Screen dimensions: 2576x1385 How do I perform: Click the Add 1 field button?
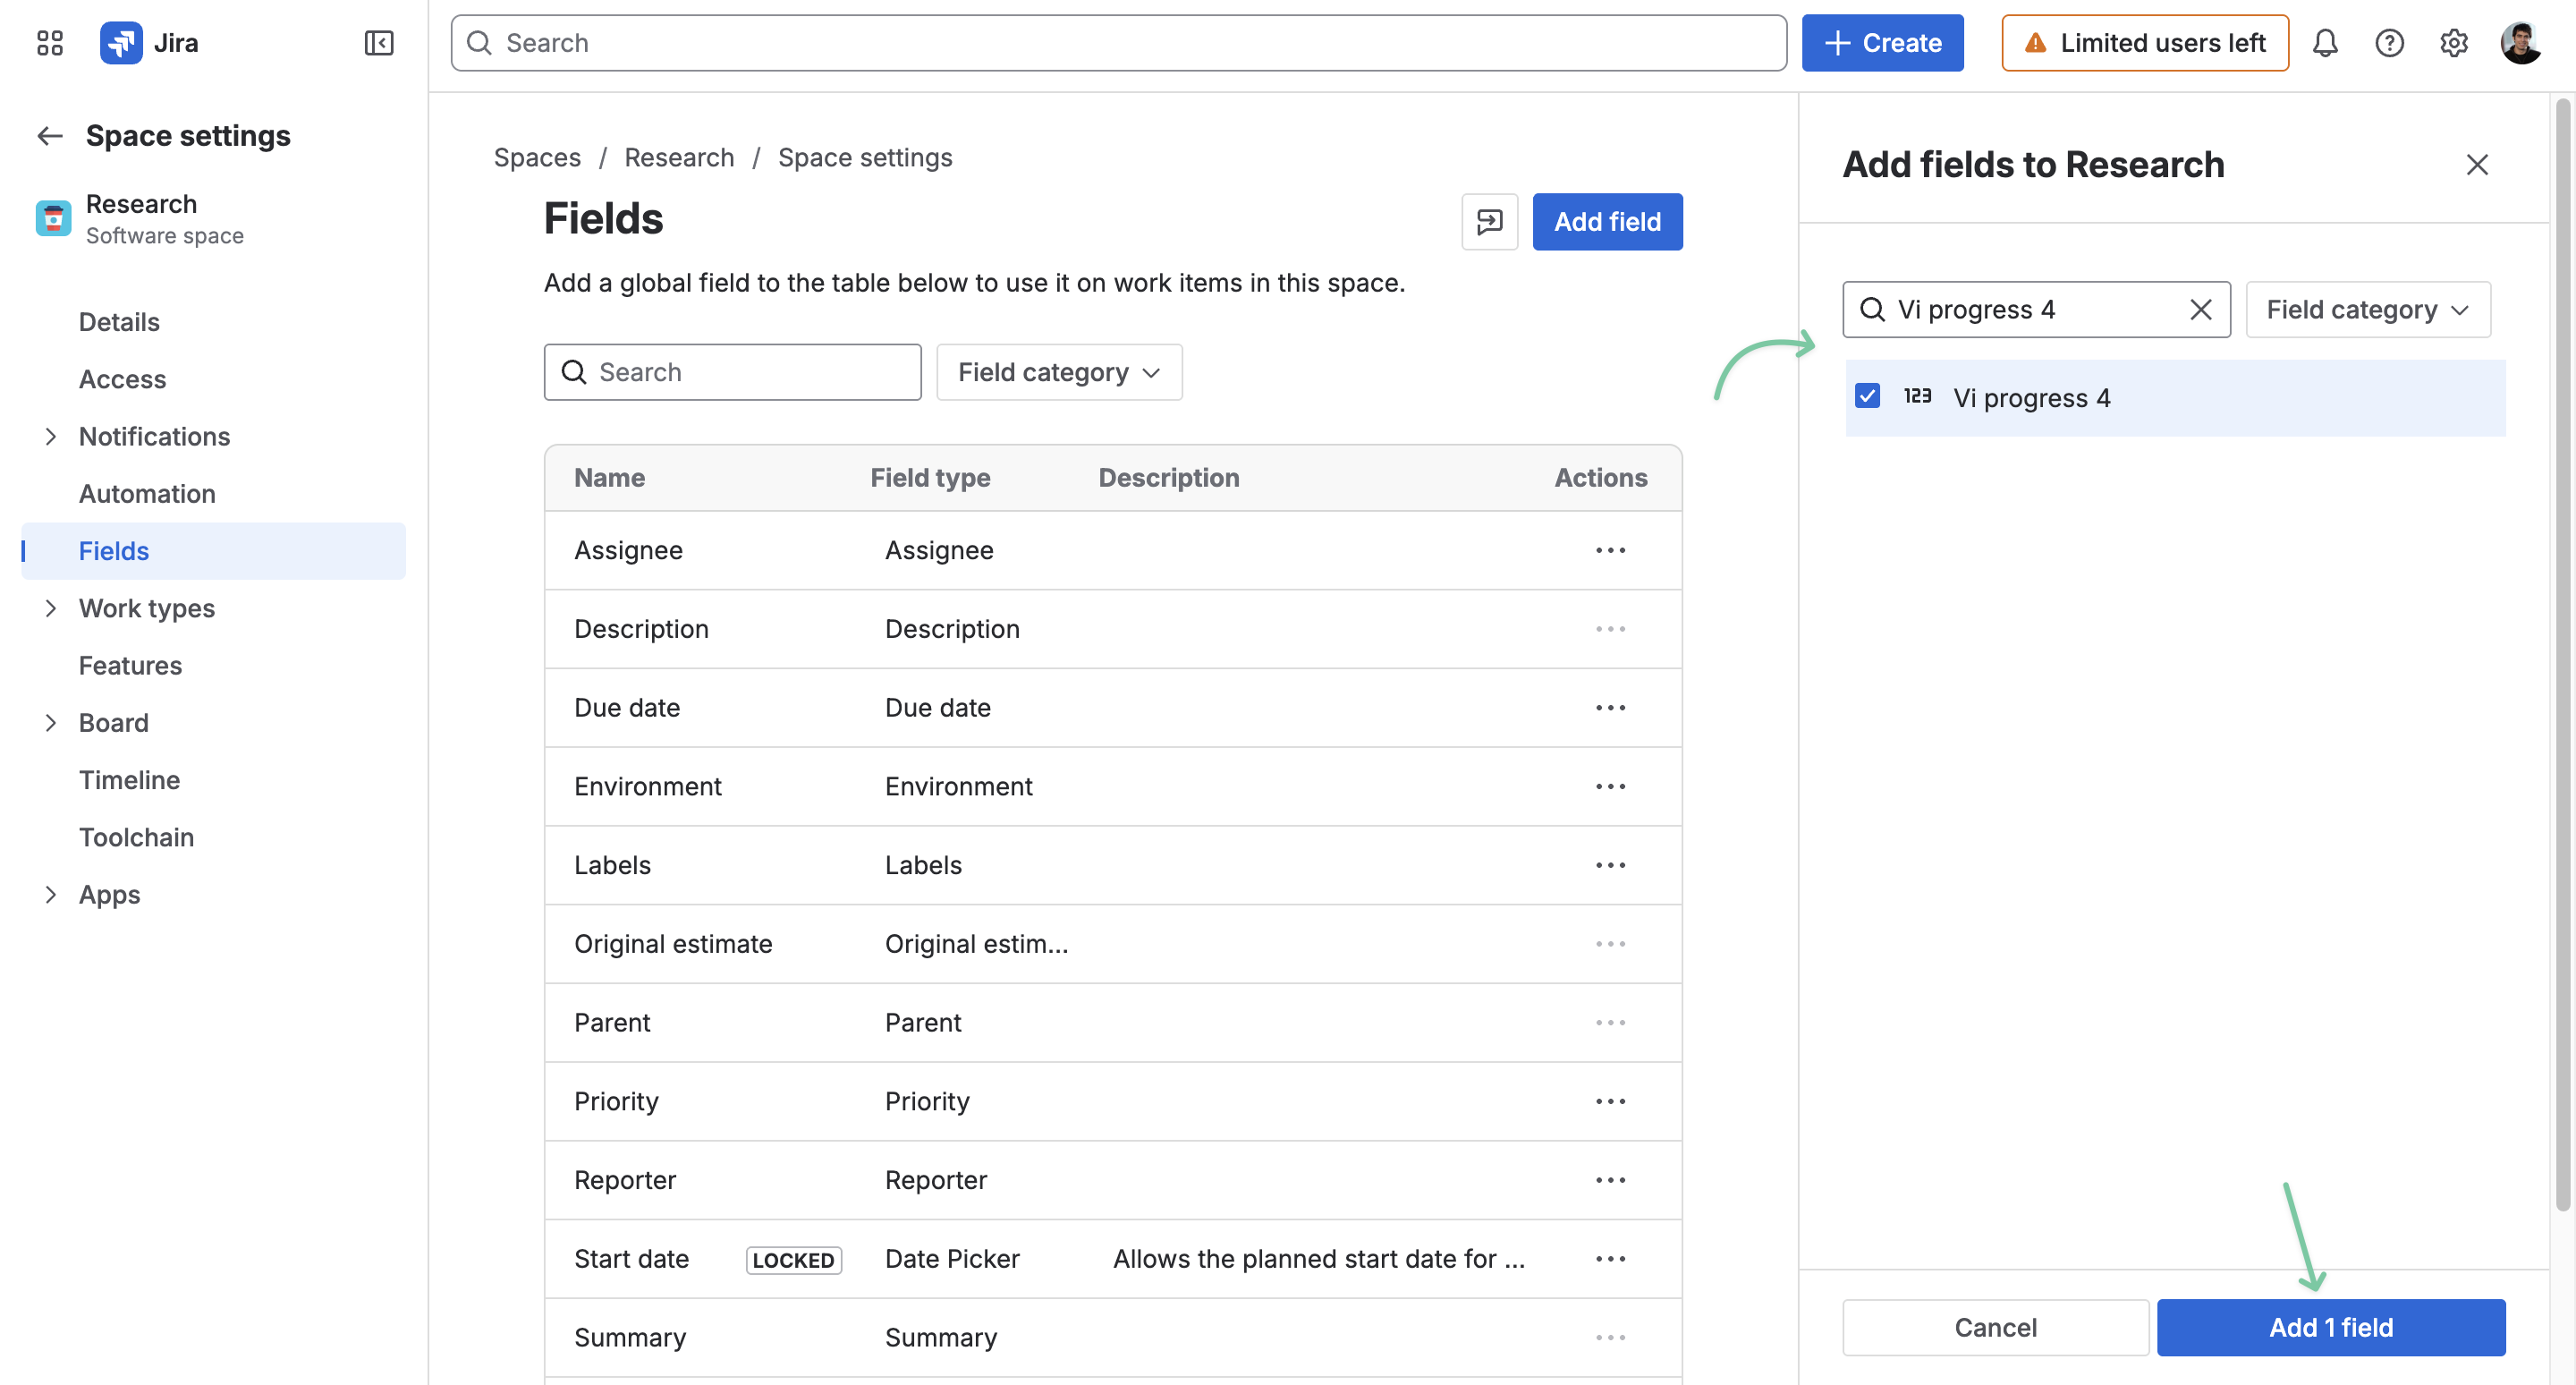click(x=2330, y=1327)
